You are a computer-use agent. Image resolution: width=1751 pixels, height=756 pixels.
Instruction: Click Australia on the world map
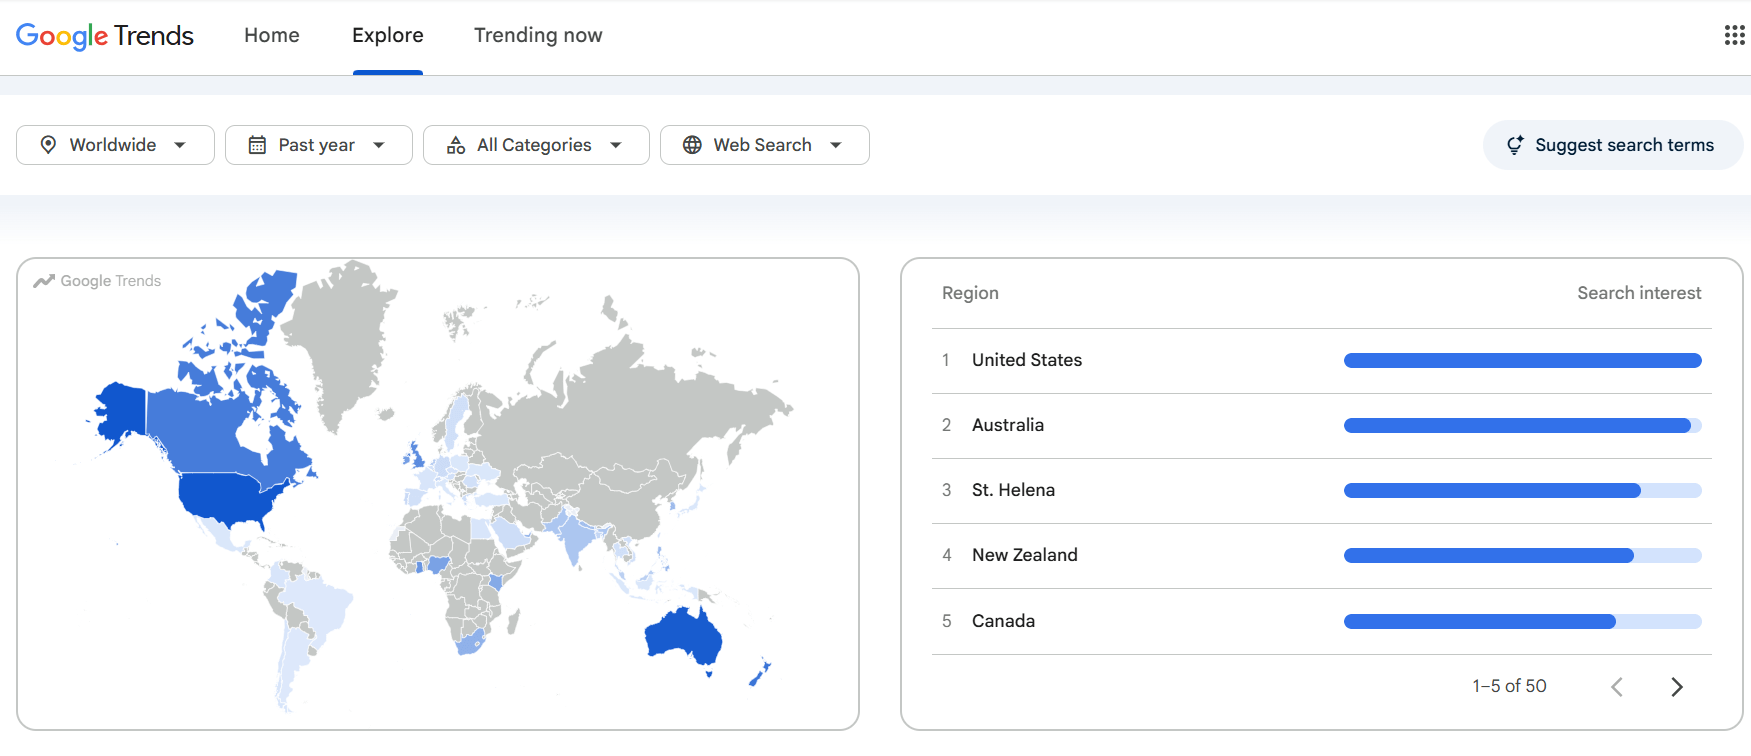684,636
